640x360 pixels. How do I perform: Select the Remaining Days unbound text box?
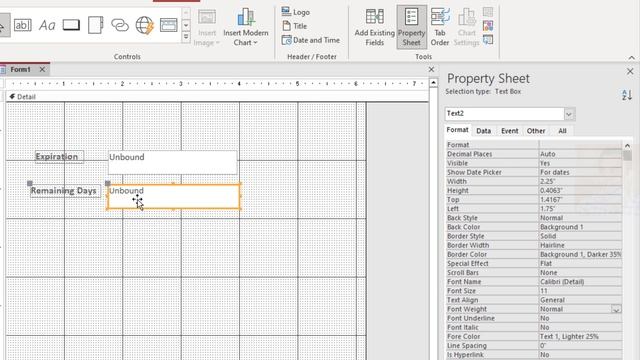pyautogui.click(x=173, y=196)
